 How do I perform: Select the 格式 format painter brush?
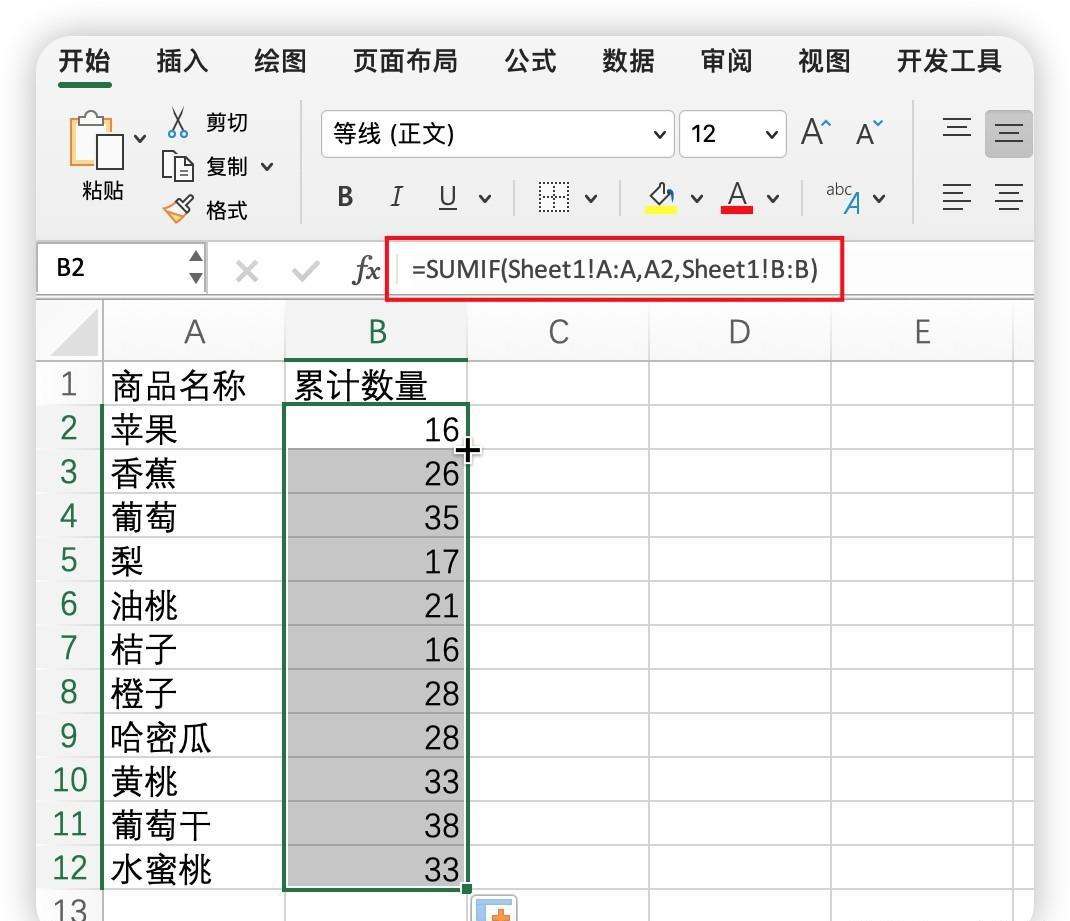click(178, 209)
